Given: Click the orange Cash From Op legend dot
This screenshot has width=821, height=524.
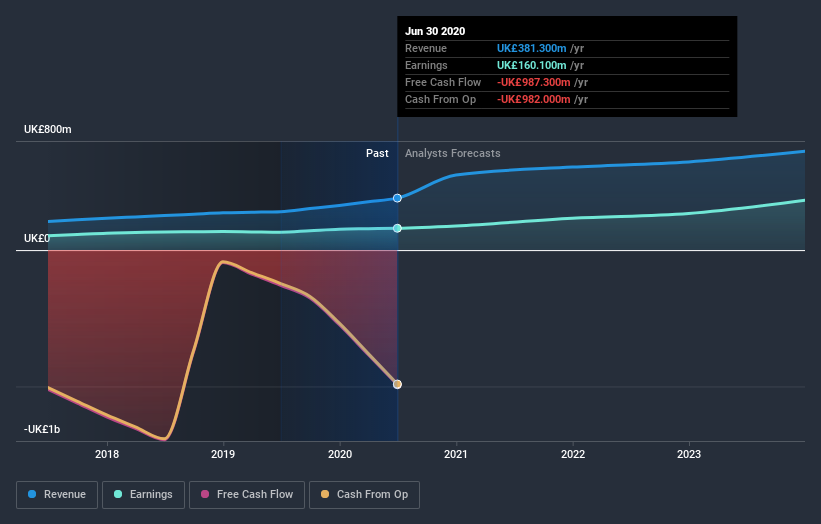Looking at the screenshot, I should [325, 494].
